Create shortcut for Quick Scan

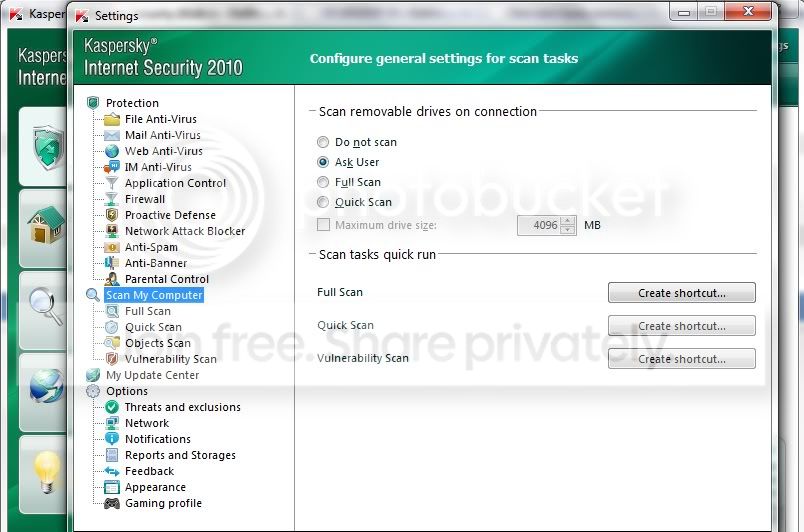coord(681,326)
